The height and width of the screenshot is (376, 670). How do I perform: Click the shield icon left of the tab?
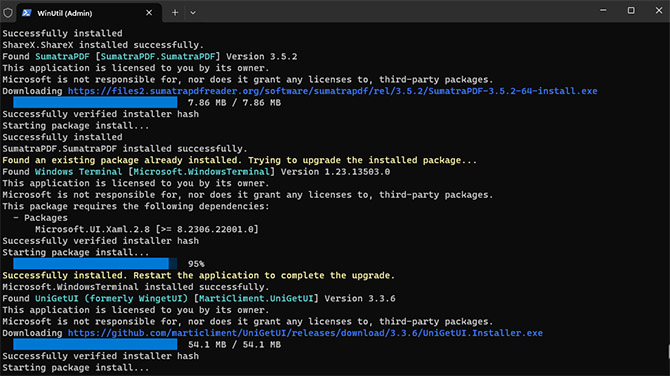[8, 13]
